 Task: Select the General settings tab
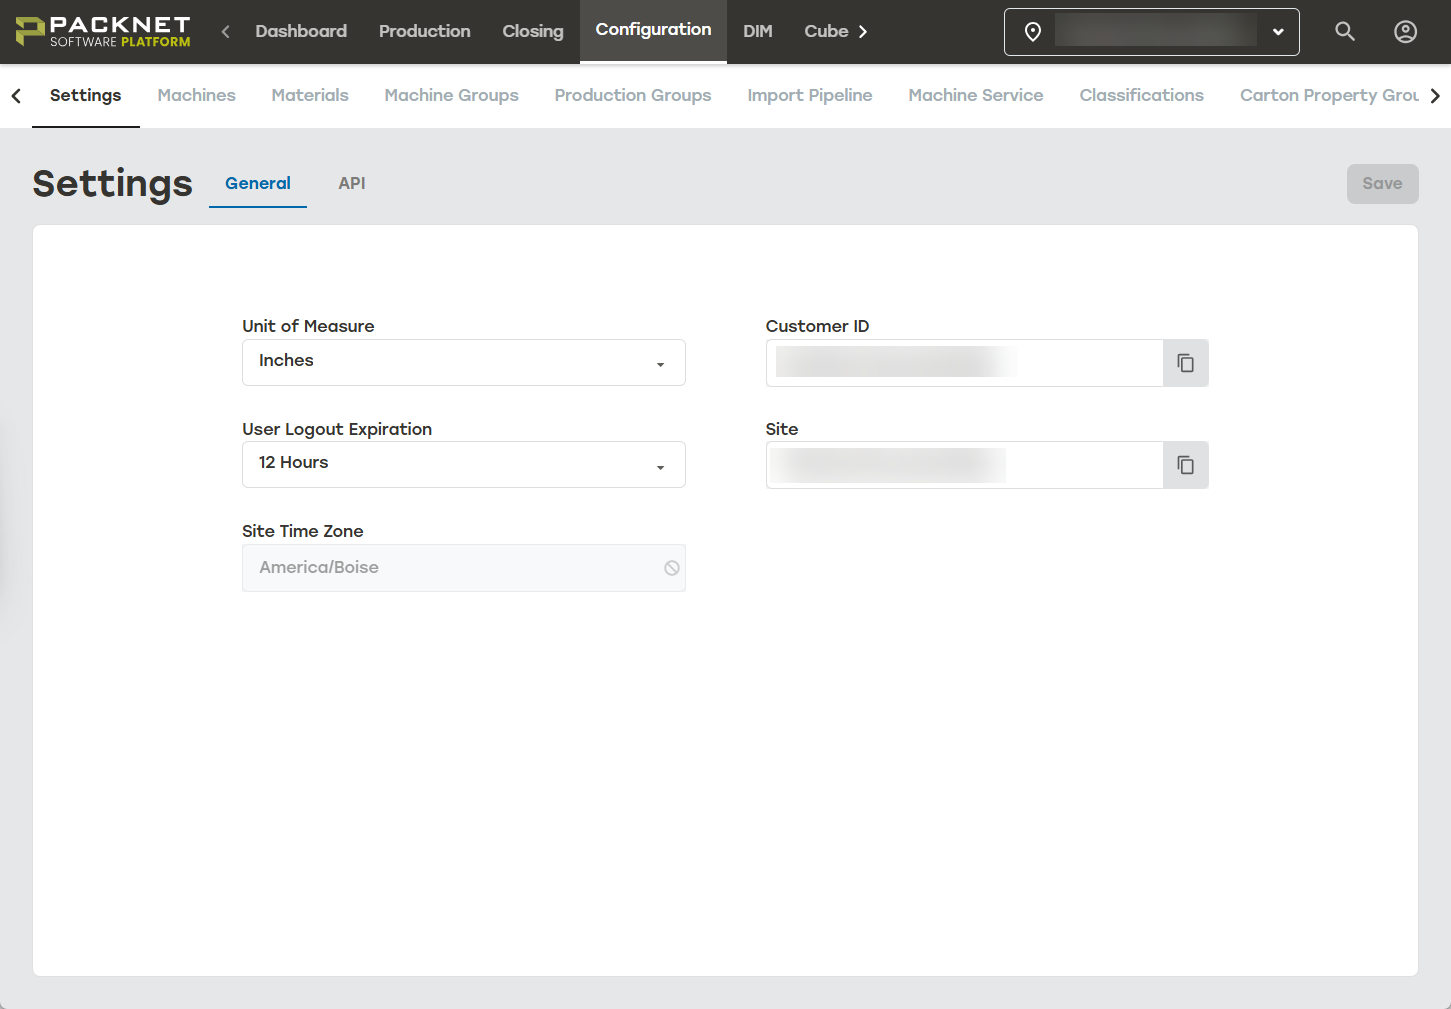[x=258, y=183]
